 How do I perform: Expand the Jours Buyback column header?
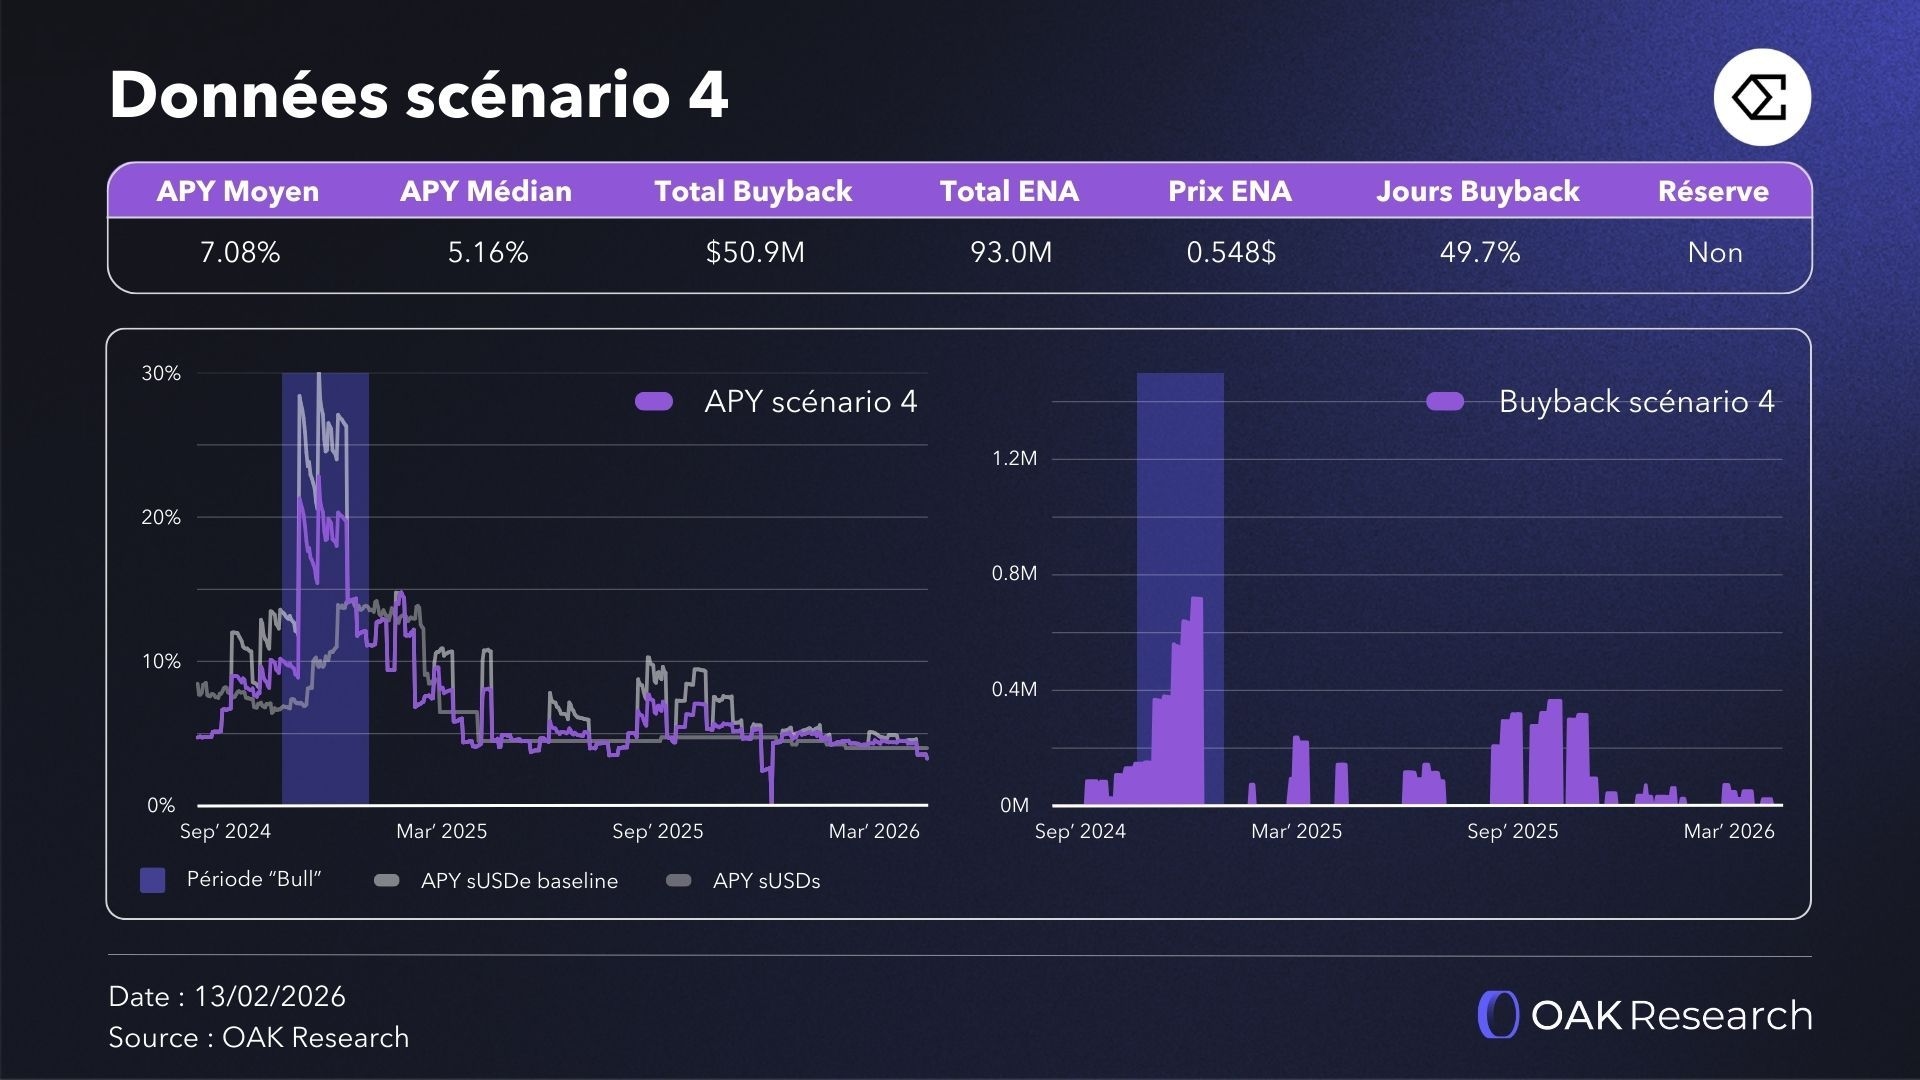coord(1478,191)
